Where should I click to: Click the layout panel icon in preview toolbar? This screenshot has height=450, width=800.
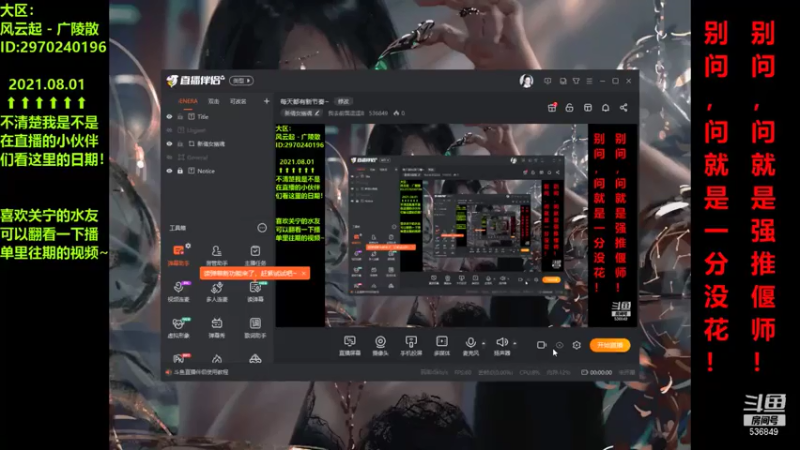pos(588,108)
